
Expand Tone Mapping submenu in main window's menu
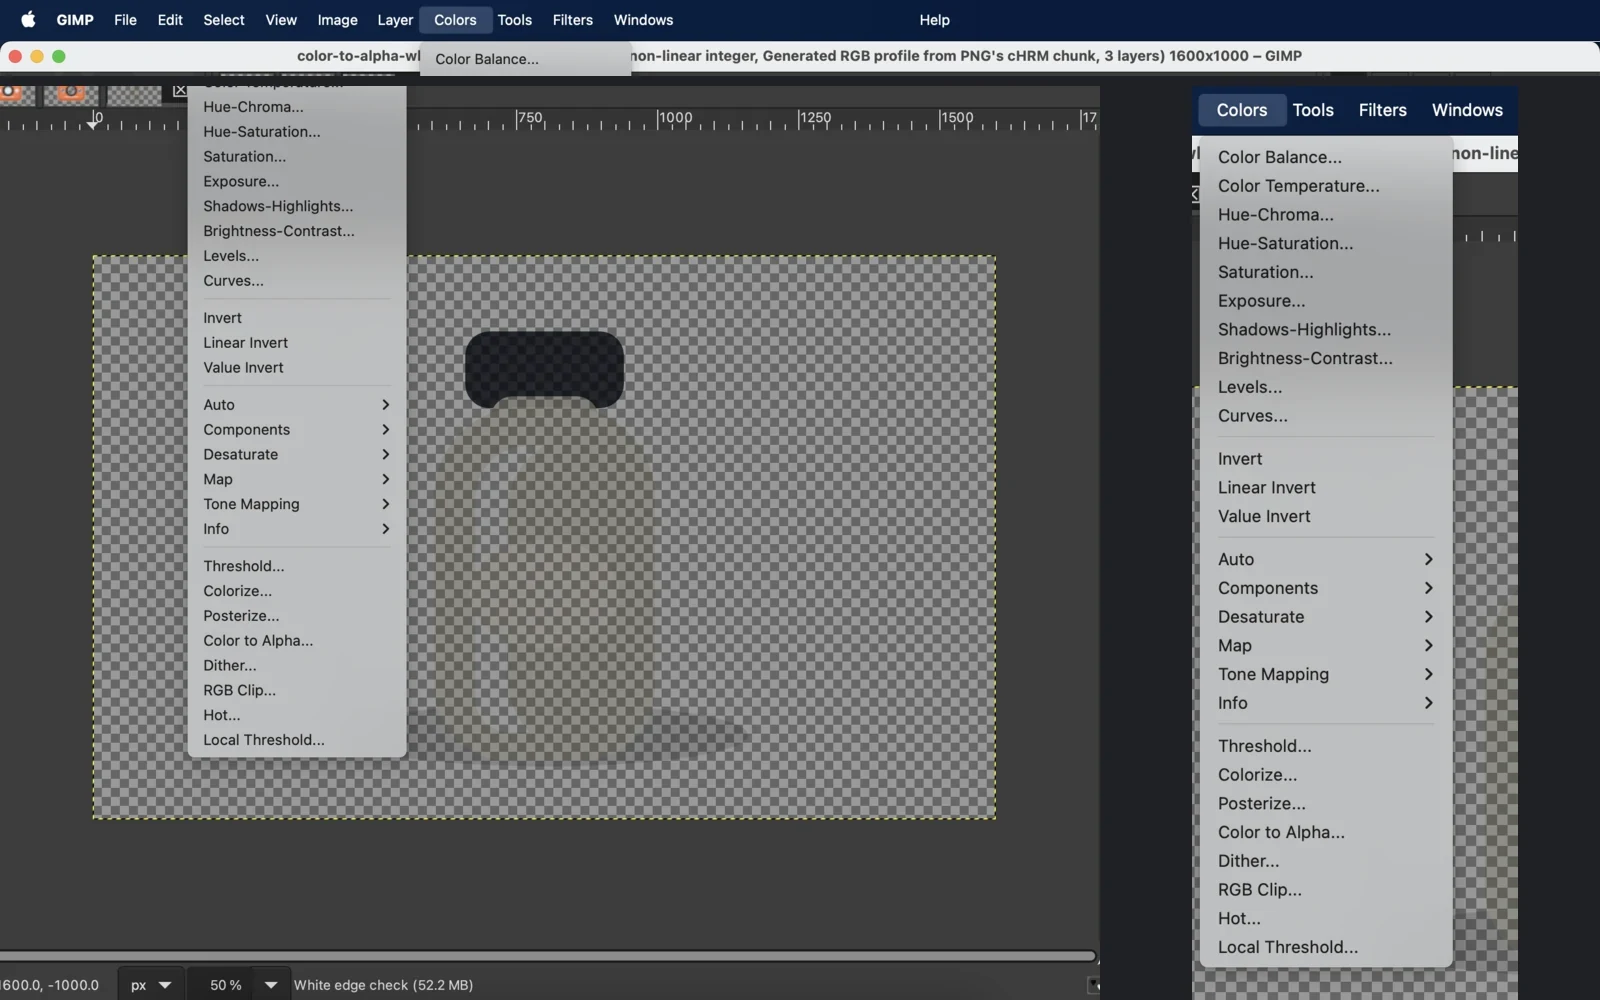[297, 504]
